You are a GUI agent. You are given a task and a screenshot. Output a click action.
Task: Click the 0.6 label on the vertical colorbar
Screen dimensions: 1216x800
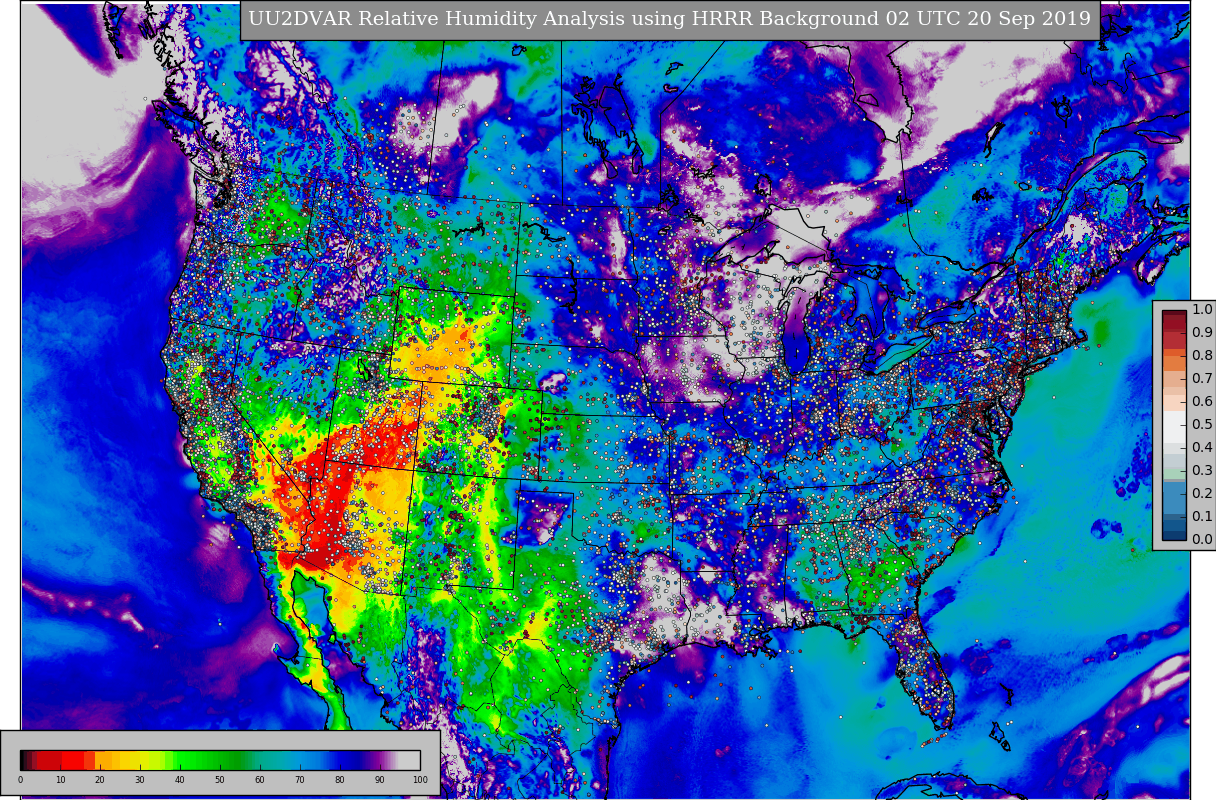tap(1202, 401)
